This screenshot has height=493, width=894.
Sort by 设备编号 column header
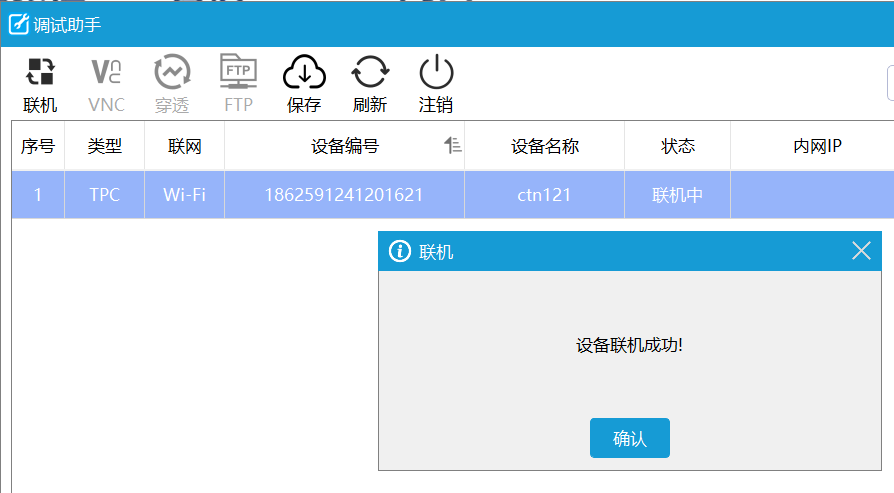(344, 146)
